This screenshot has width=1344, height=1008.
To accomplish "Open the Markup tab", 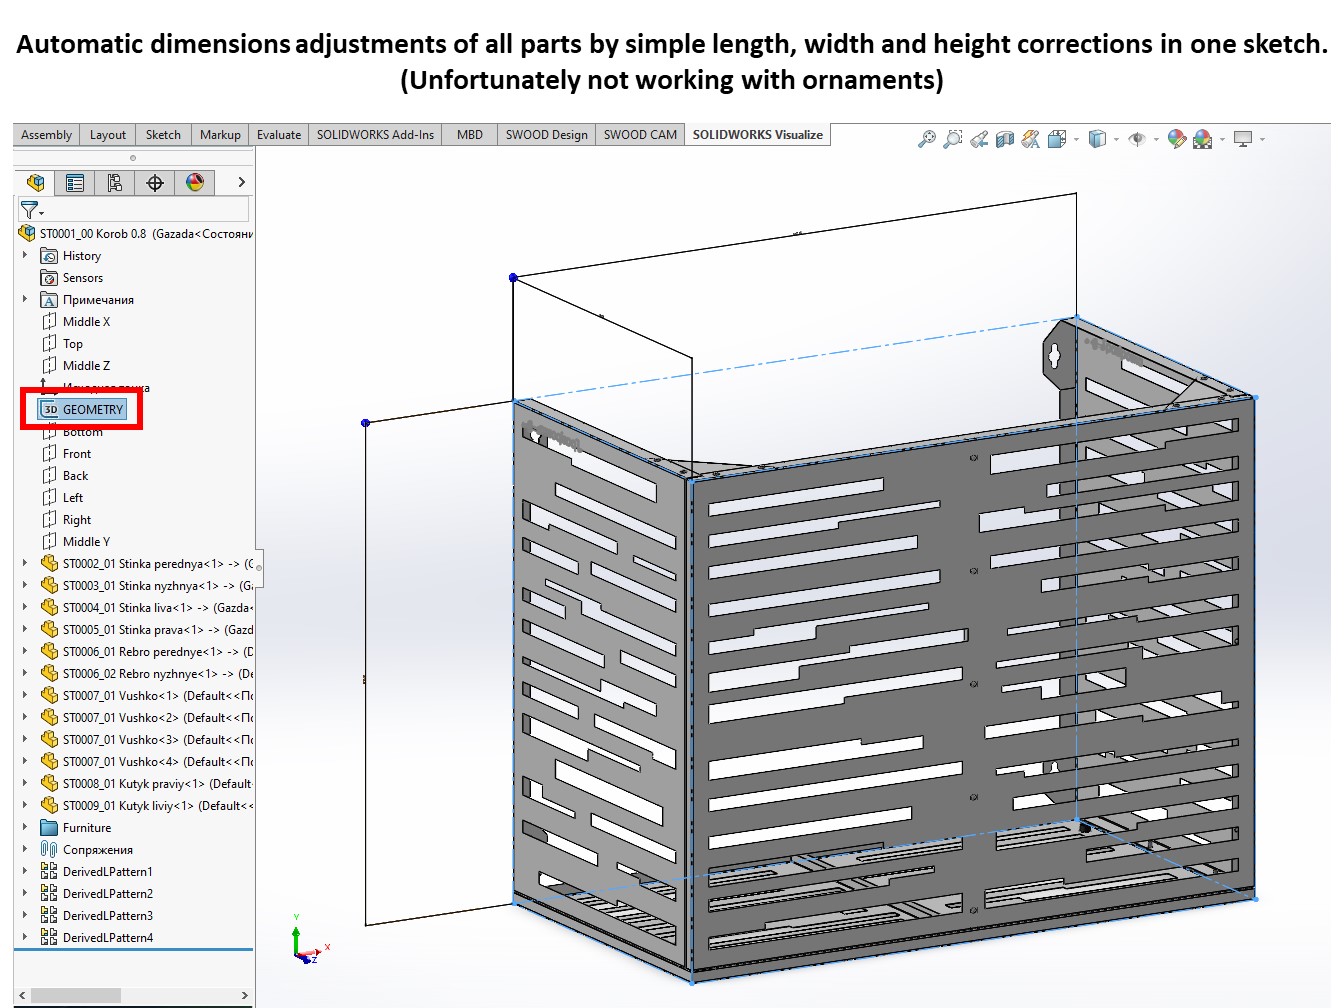I will click(x=220, y=135).
